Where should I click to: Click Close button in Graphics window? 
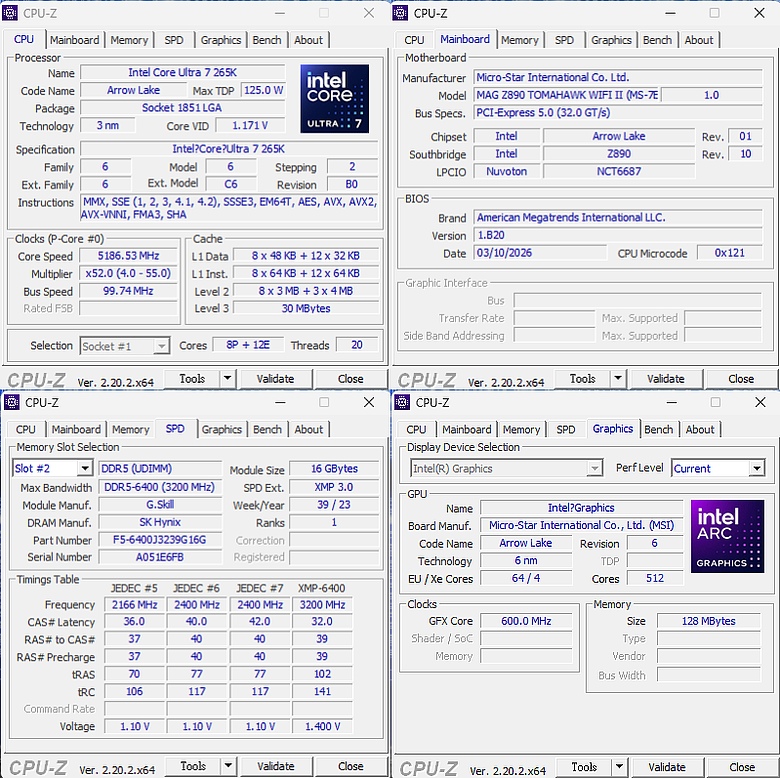(x=742, y=767)
